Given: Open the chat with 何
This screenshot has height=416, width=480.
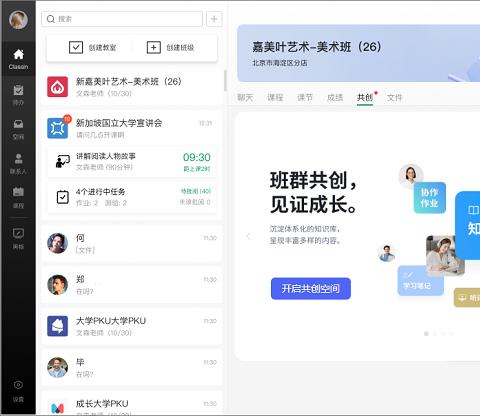Looking at the screenshot, I should 132,243.
